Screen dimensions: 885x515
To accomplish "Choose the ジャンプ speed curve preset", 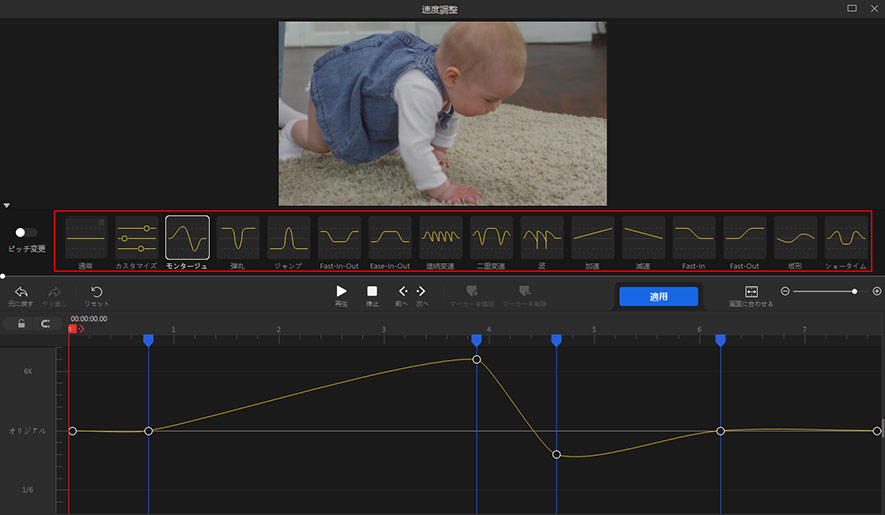I will [288, 238].
